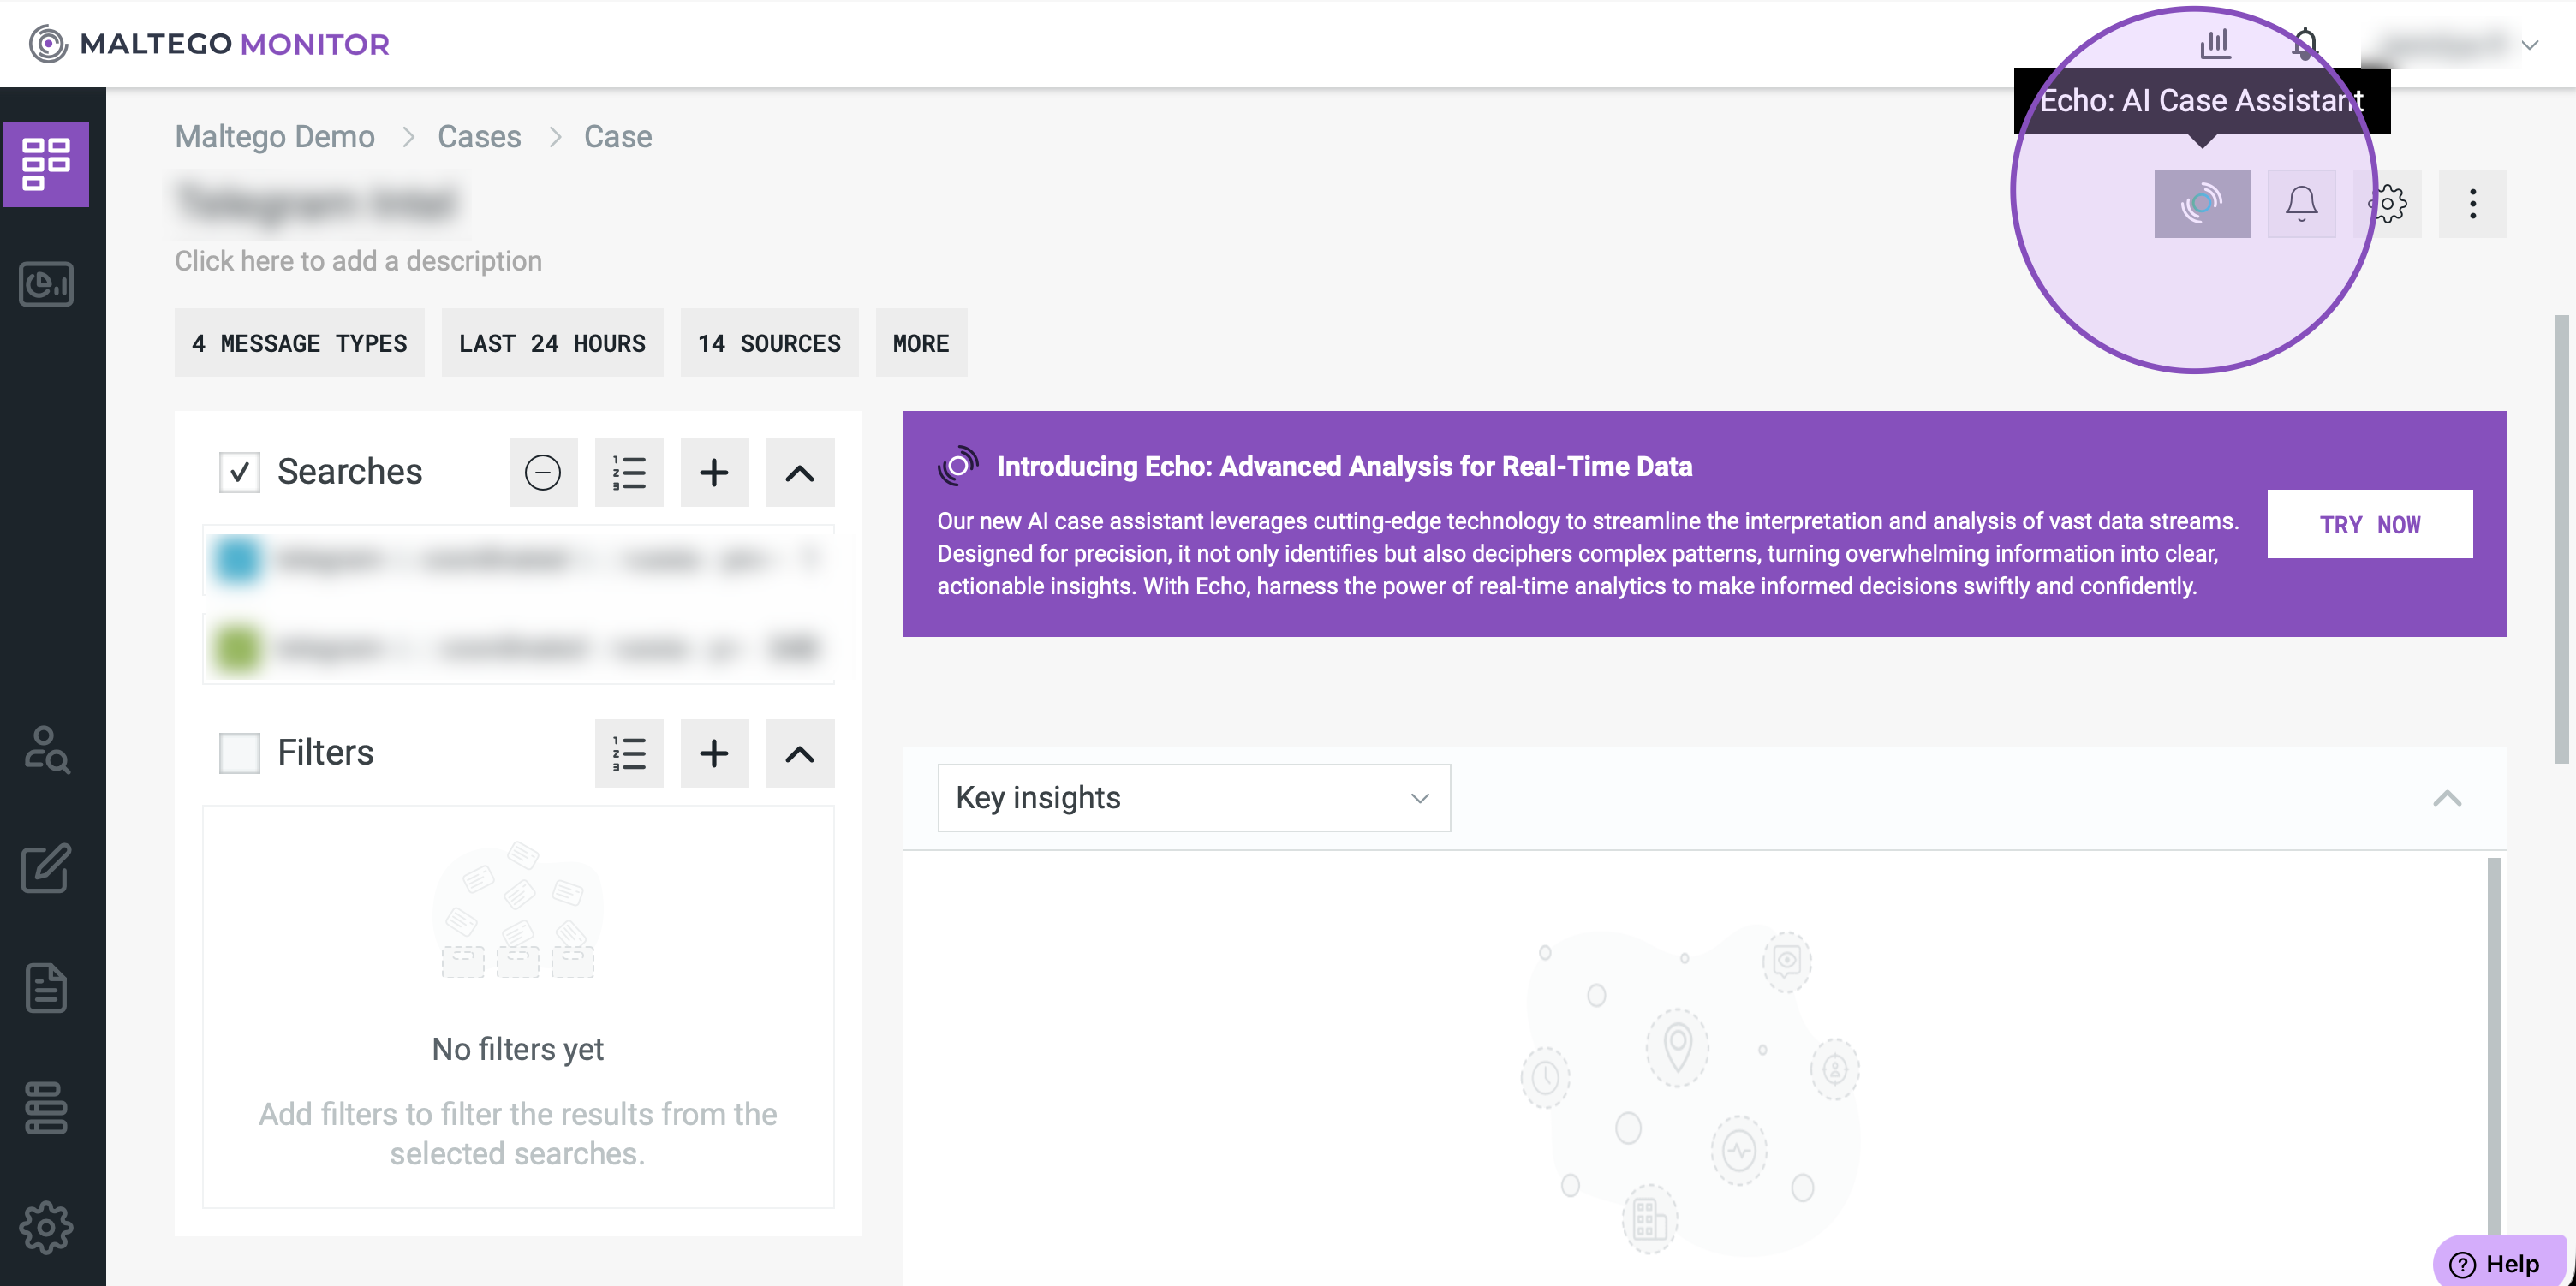Viewport: 2576px width, 1286px height.
Task: Open the dashboard grid sidebar icon
Action: (x=46, y=164)
